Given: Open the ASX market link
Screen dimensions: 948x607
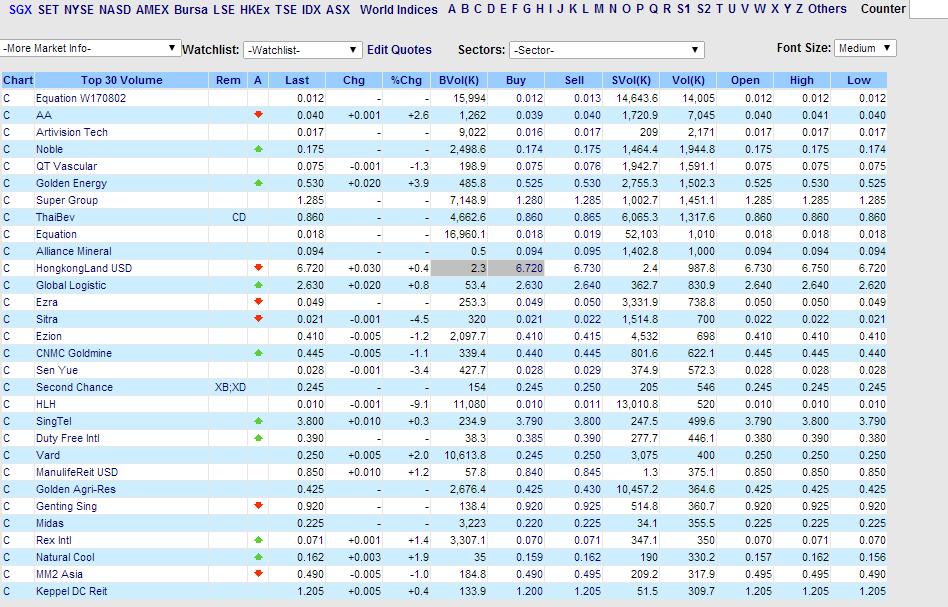Looking at the screenshot, I should (338, 10).
